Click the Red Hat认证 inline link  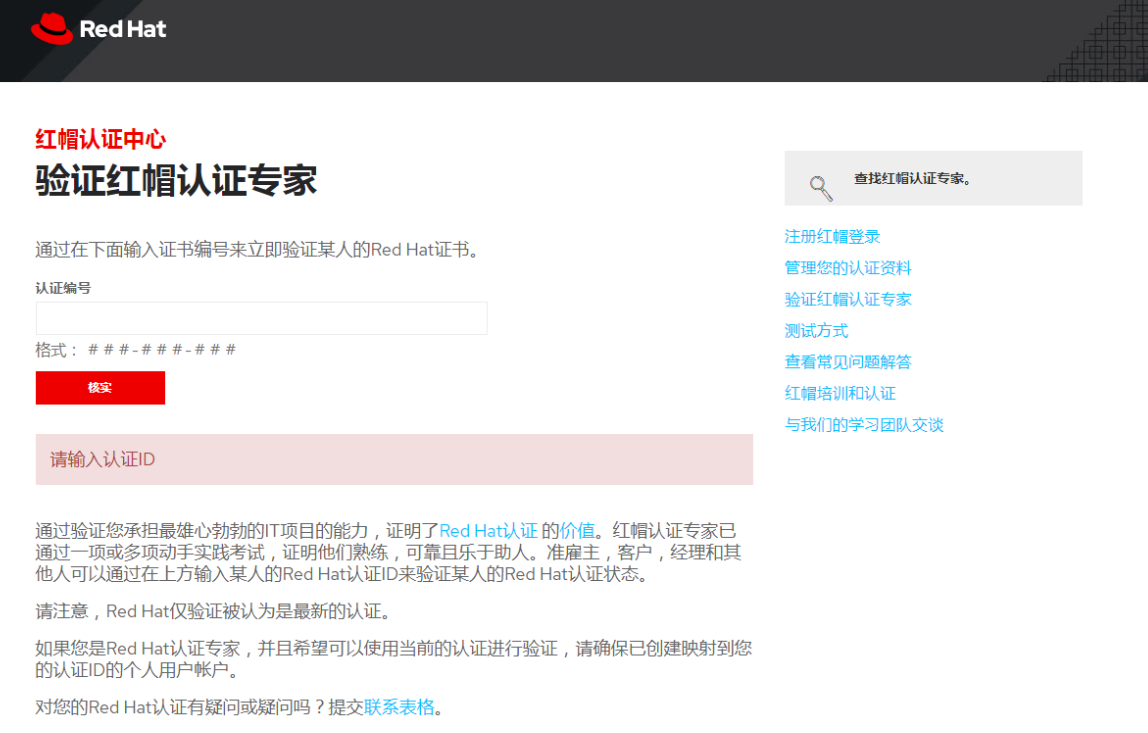tap(487, 530)
